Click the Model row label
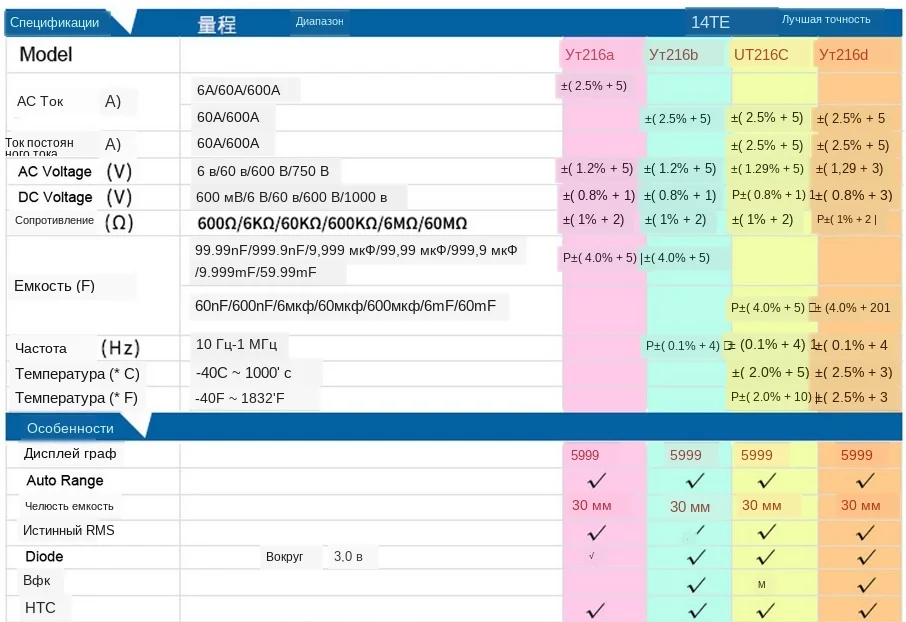This screenshot has width=906, height=622. [x=46, y=54]
